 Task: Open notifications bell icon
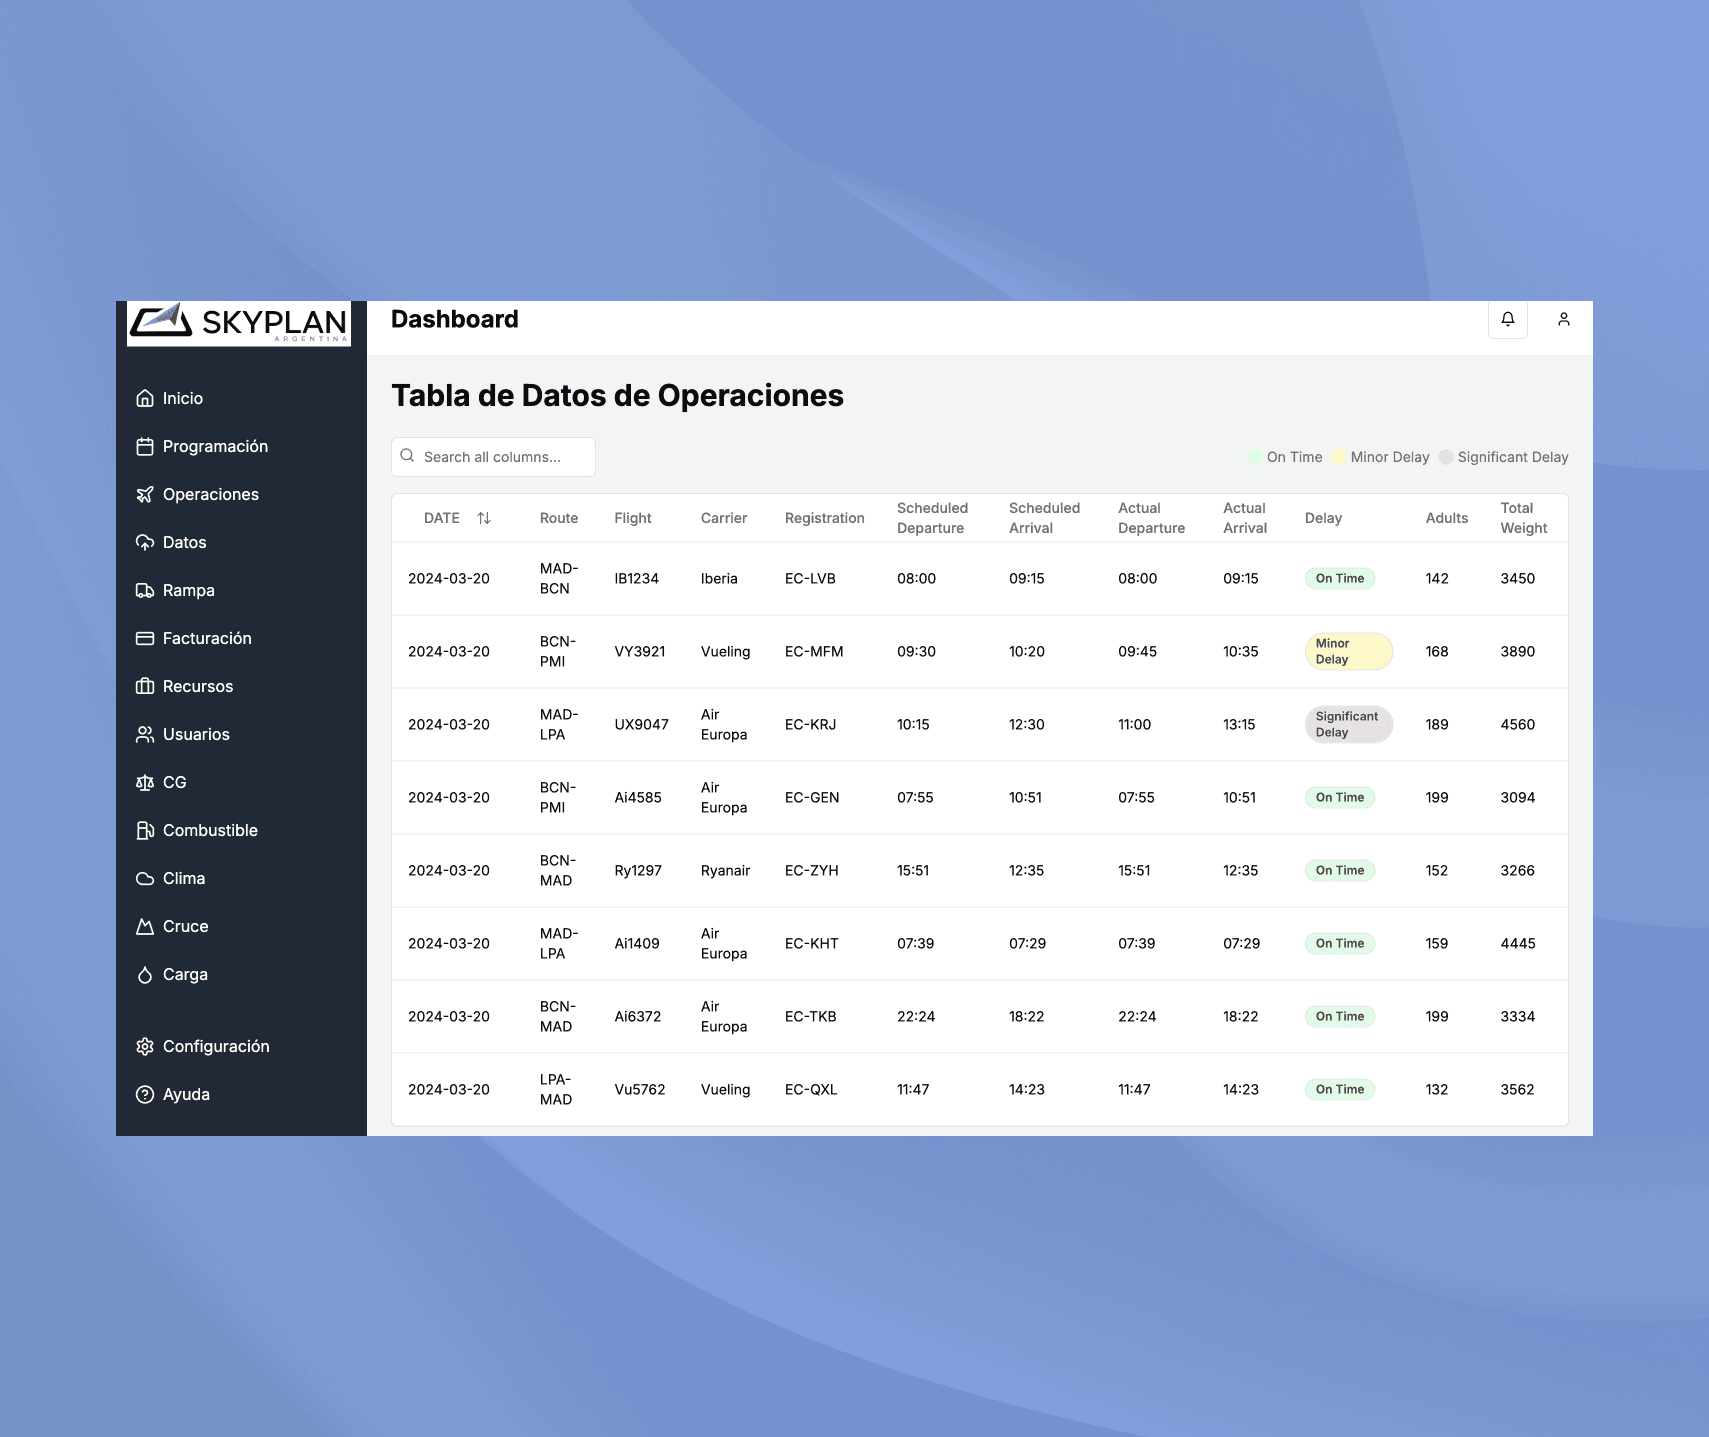(1508, 319)
